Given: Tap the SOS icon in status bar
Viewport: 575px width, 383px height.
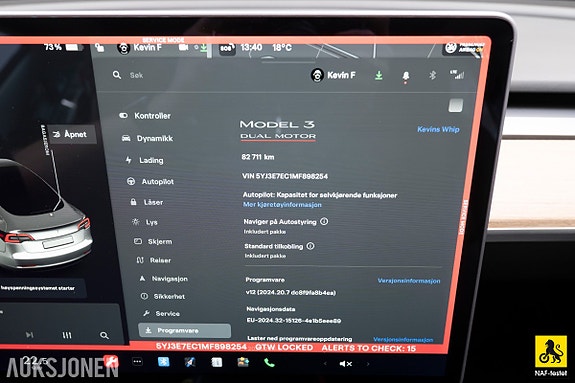Looking at the screenshot, I should 227,48.
